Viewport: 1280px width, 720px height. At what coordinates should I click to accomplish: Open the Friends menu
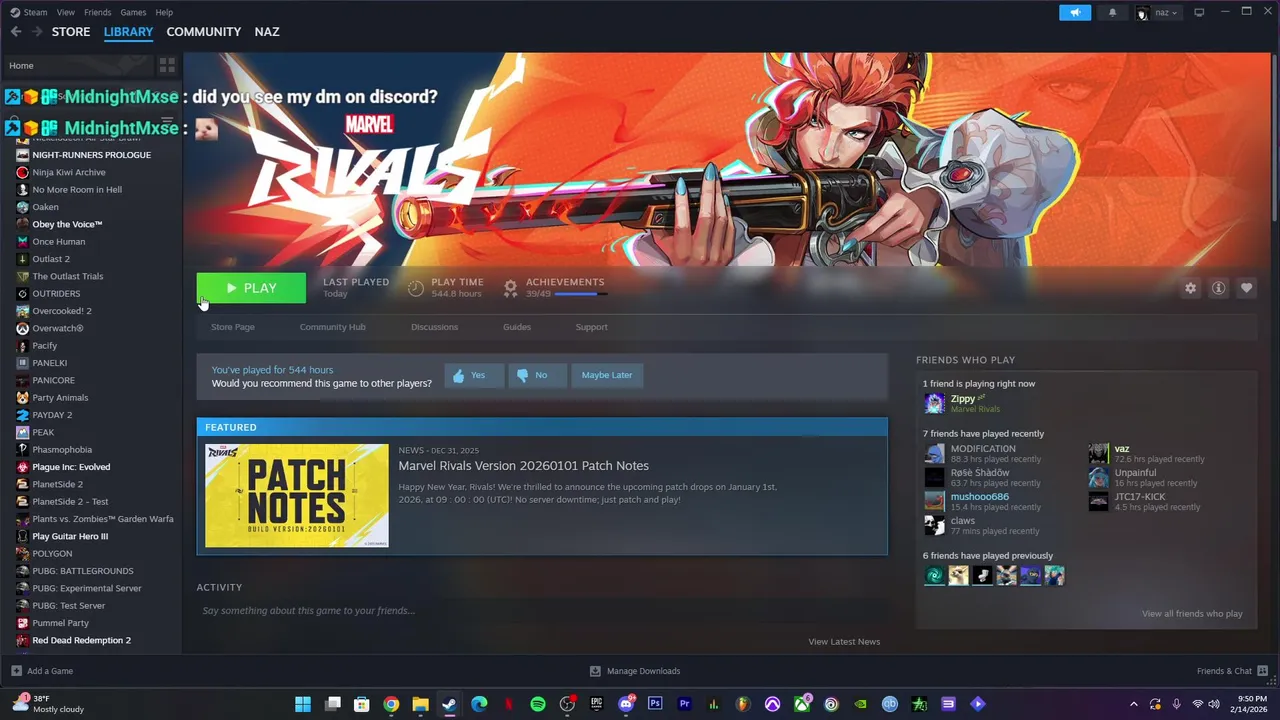[x=98, y=12]
